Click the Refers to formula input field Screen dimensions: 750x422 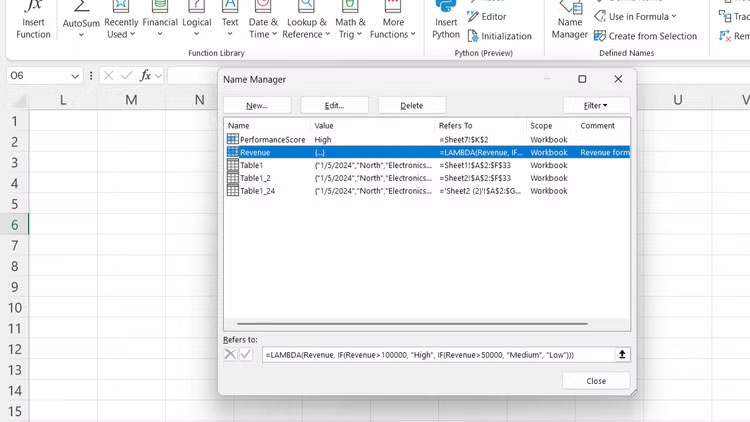point(437,355)
